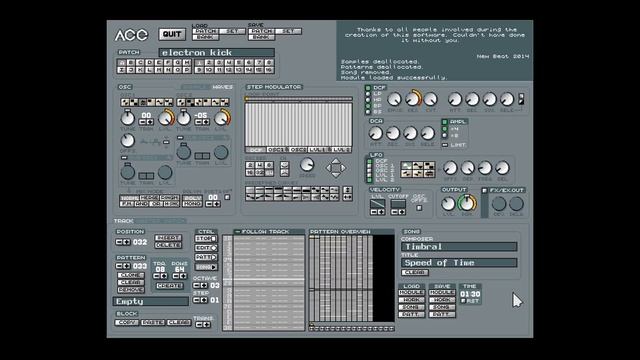Click INSERT in POSITION section
This screenshot has width=640, height=360.
[168, 238]
